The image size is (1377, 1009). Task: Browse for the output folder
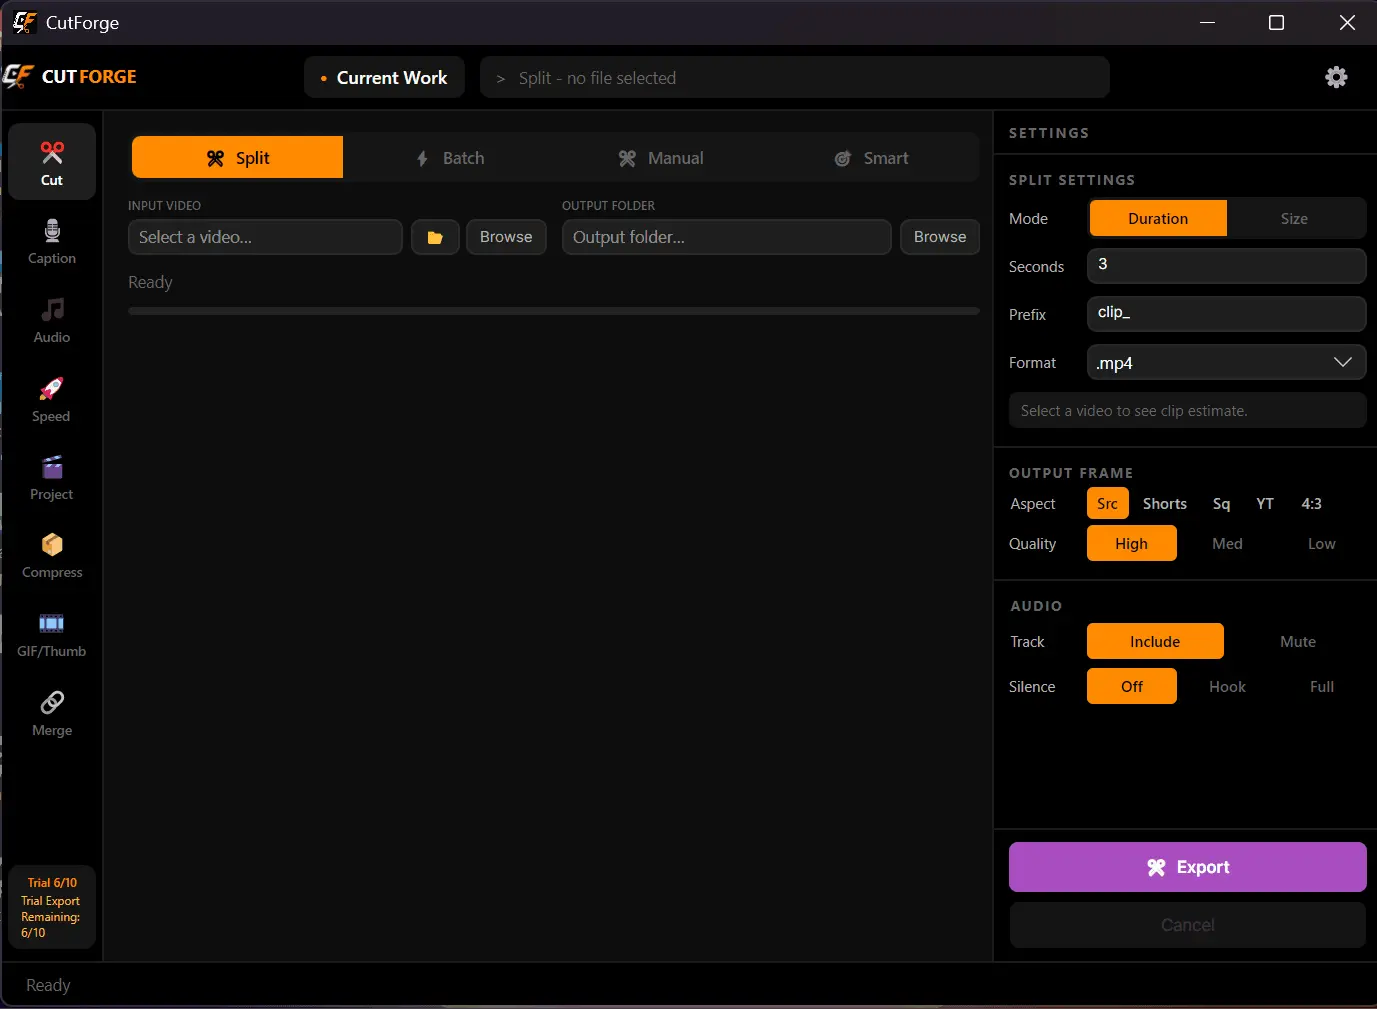[x=940, y=237]
